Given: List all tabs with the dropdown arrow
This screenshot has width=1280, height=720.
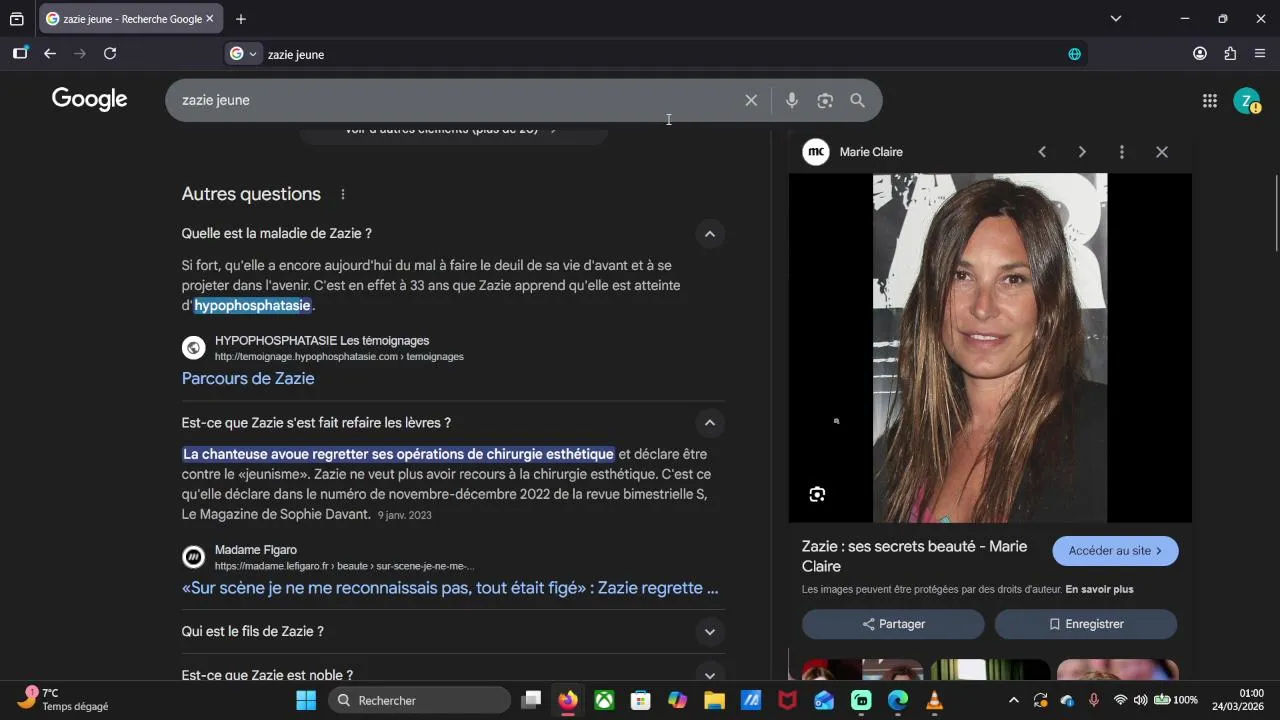Looking at the screenshot, I should point(1116,19).
